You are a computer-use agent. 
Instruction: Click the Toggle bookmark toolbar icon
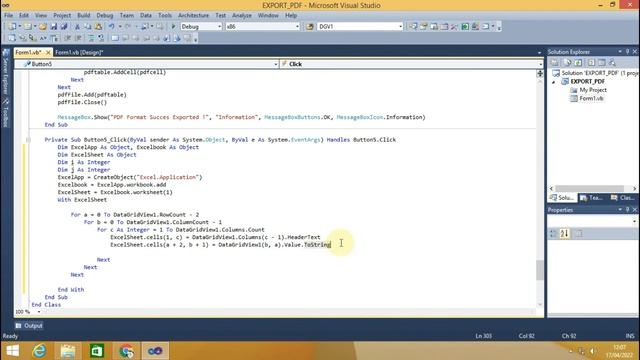click(x=115, y=38)
